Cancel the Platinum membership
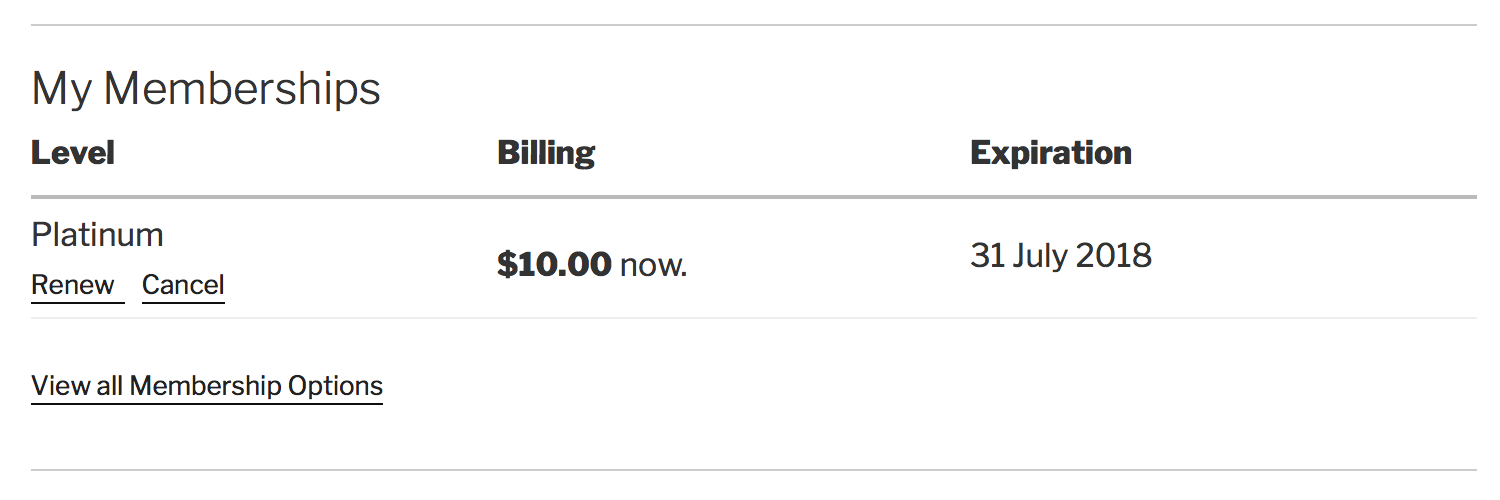 [183, 285]
